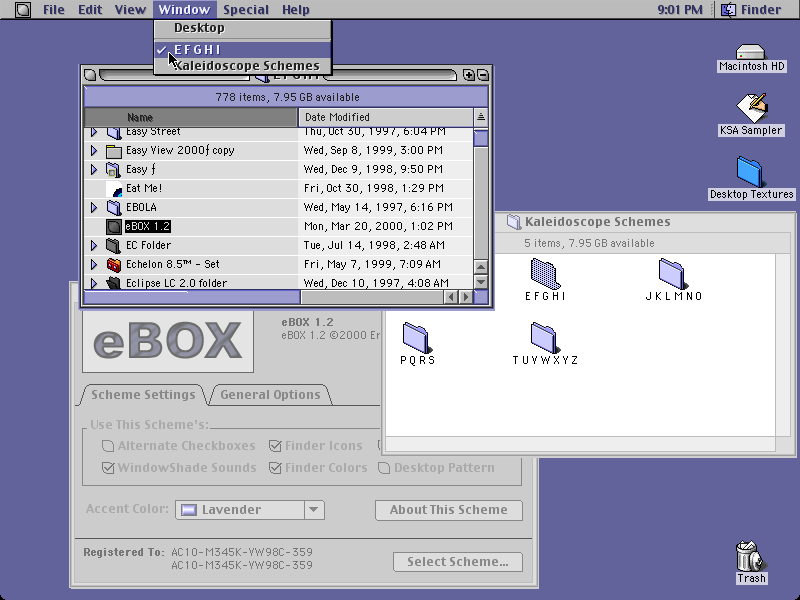Click the Eat Me! file icon
The image size is (800, 600).
click(114, 188)
